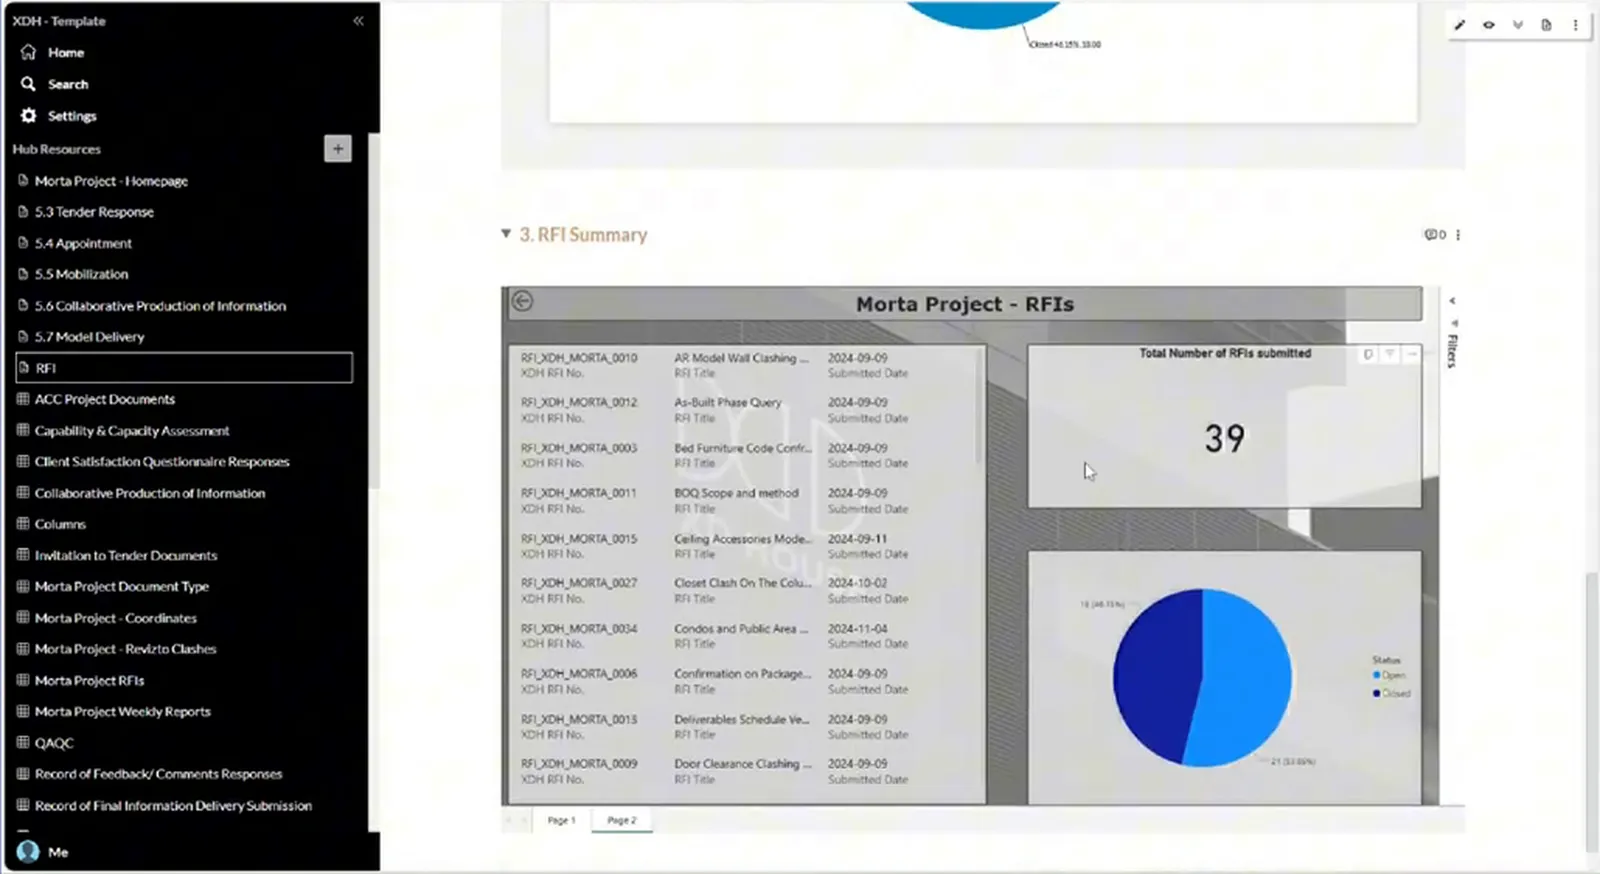Select the RFI document in sidebar
Image resolution: width=1600 pixels, height=874 pixels.
[184, 368]
